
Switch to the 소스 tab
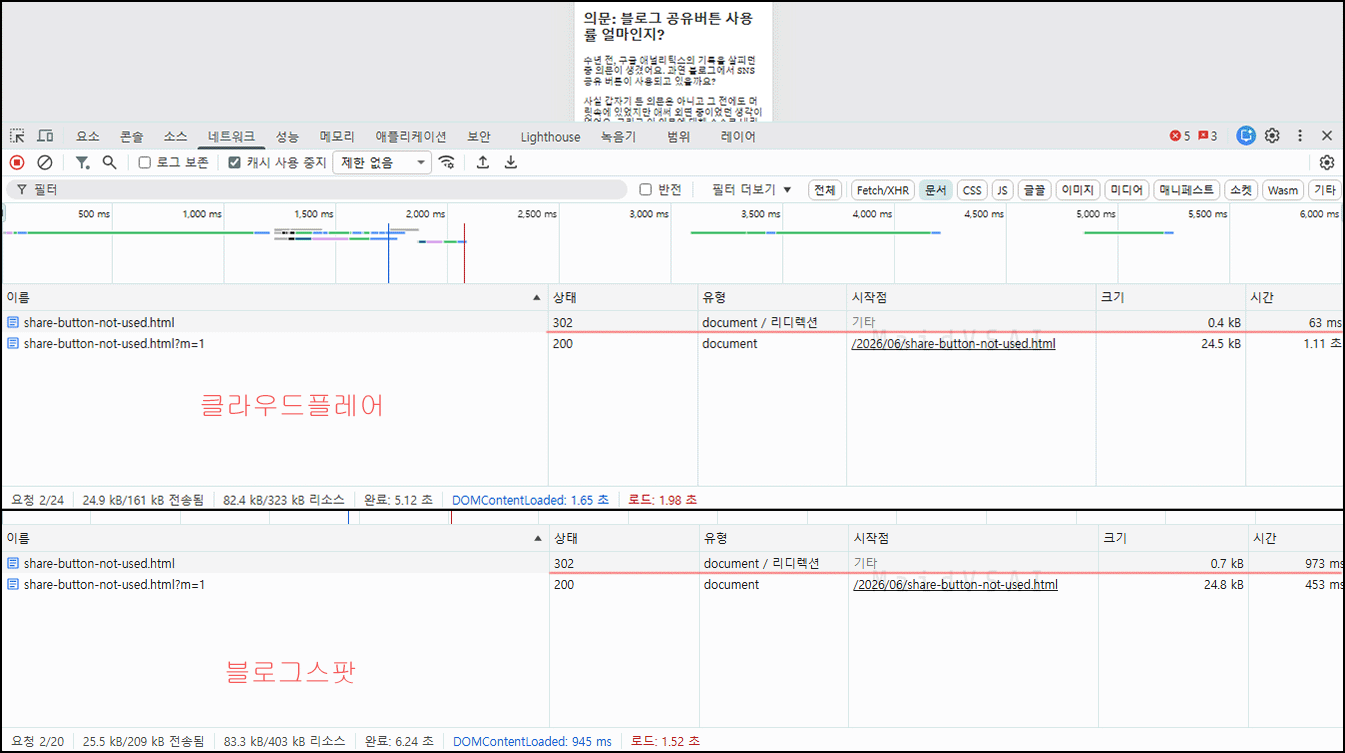[175, 137]
